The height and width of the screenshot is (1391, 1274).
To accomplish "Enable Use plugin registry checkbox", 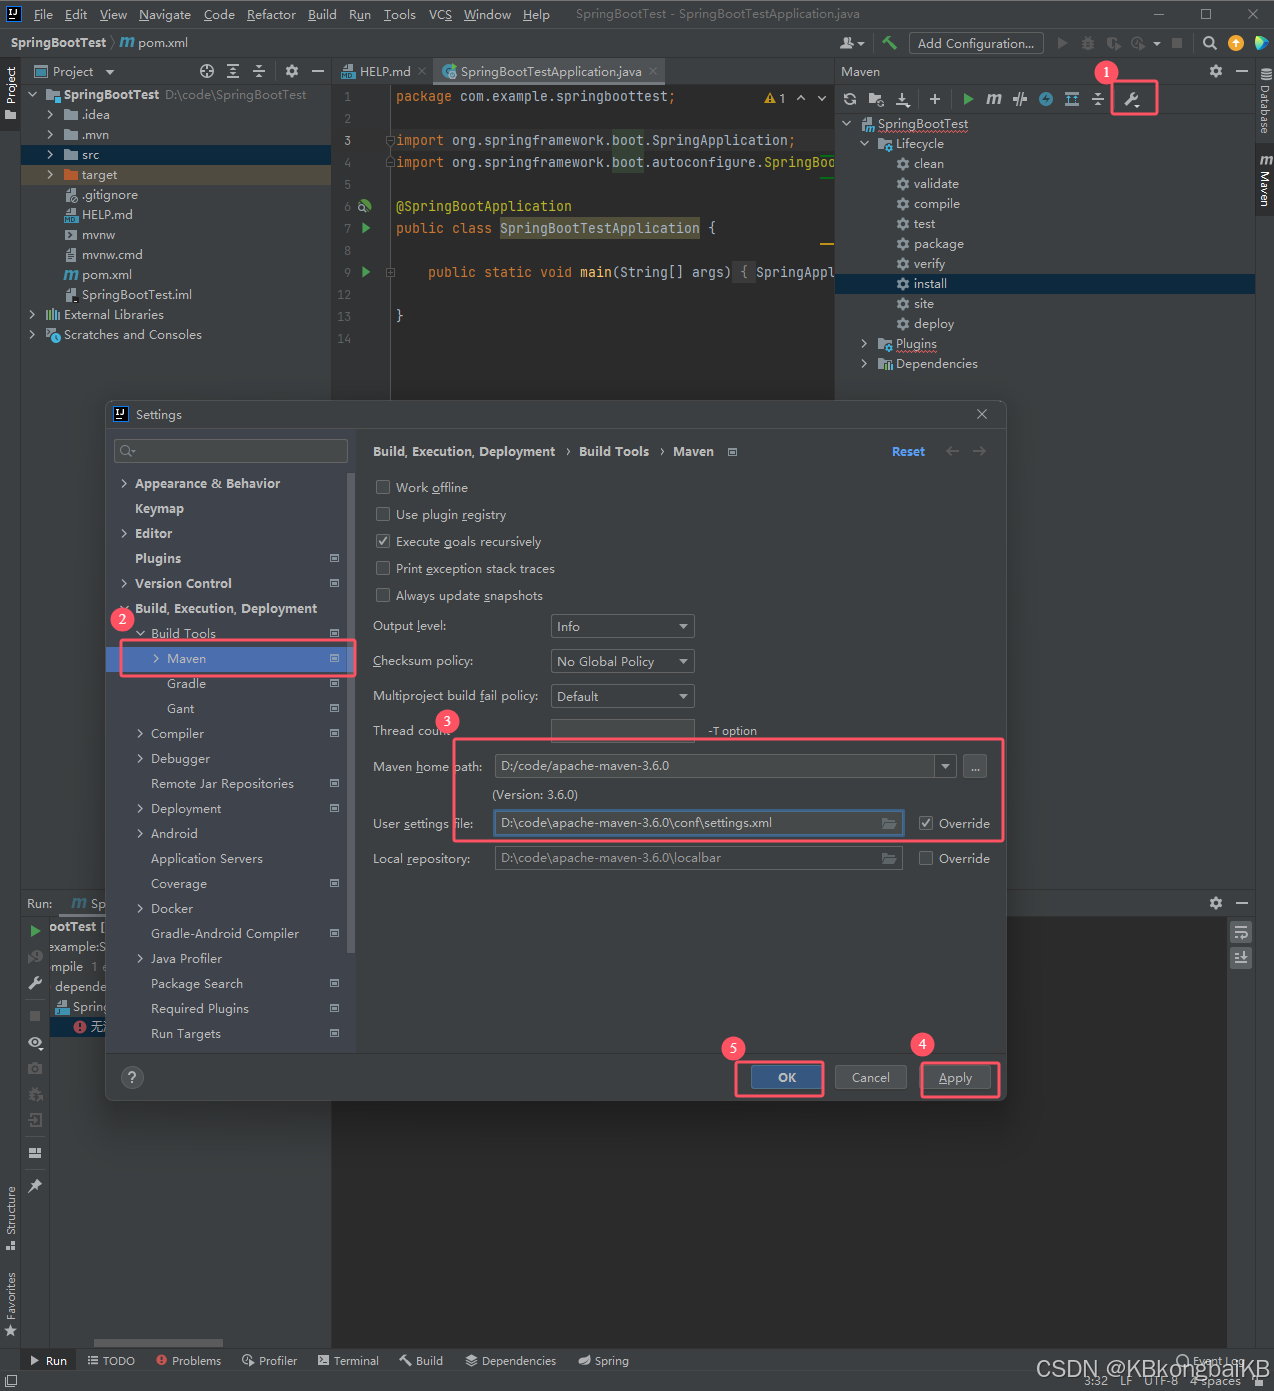I will [382, 514].
